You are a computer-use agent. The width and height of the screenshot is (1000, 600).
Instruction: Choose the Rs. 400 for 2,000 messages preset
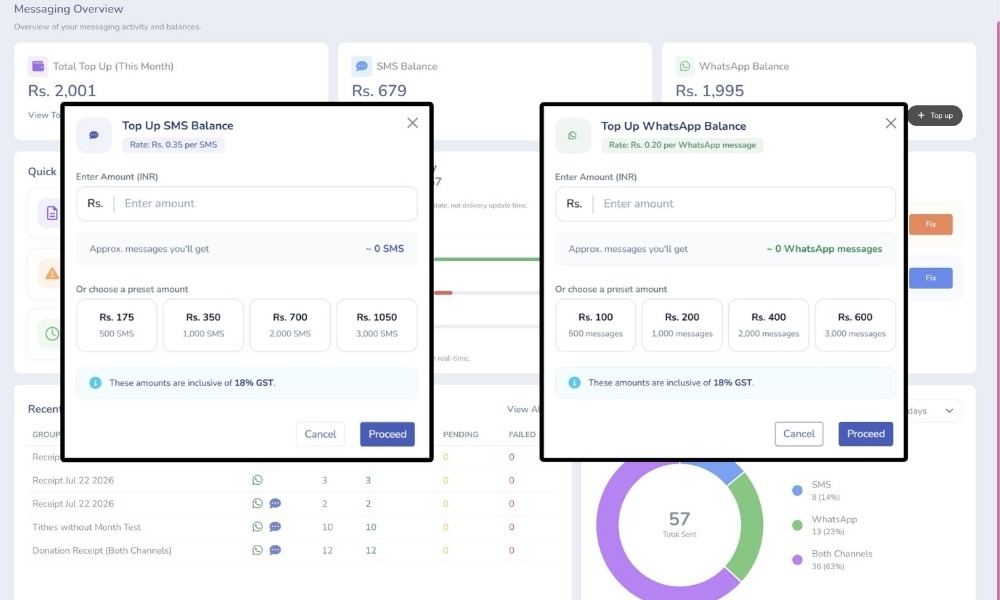coord(768,325)
